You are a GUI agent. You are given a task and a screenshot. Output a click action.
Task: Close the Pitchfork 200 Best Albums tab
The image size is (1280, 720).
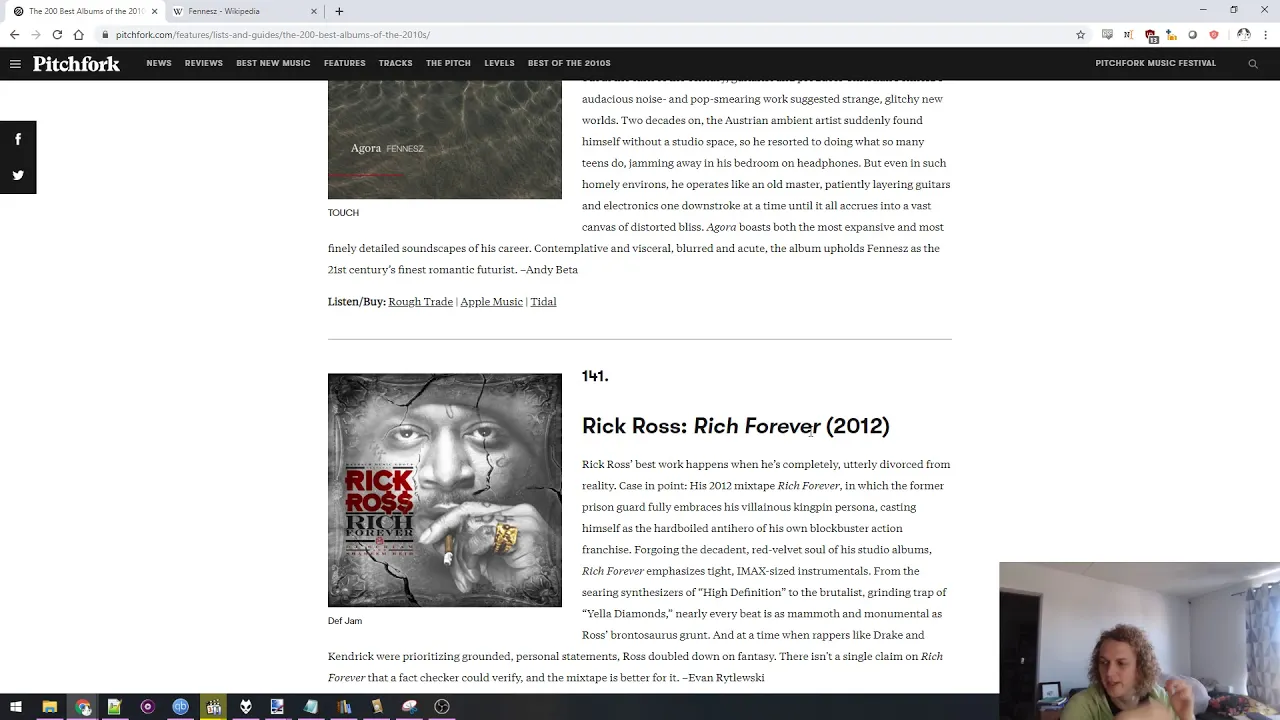click(x=154, y=11)
